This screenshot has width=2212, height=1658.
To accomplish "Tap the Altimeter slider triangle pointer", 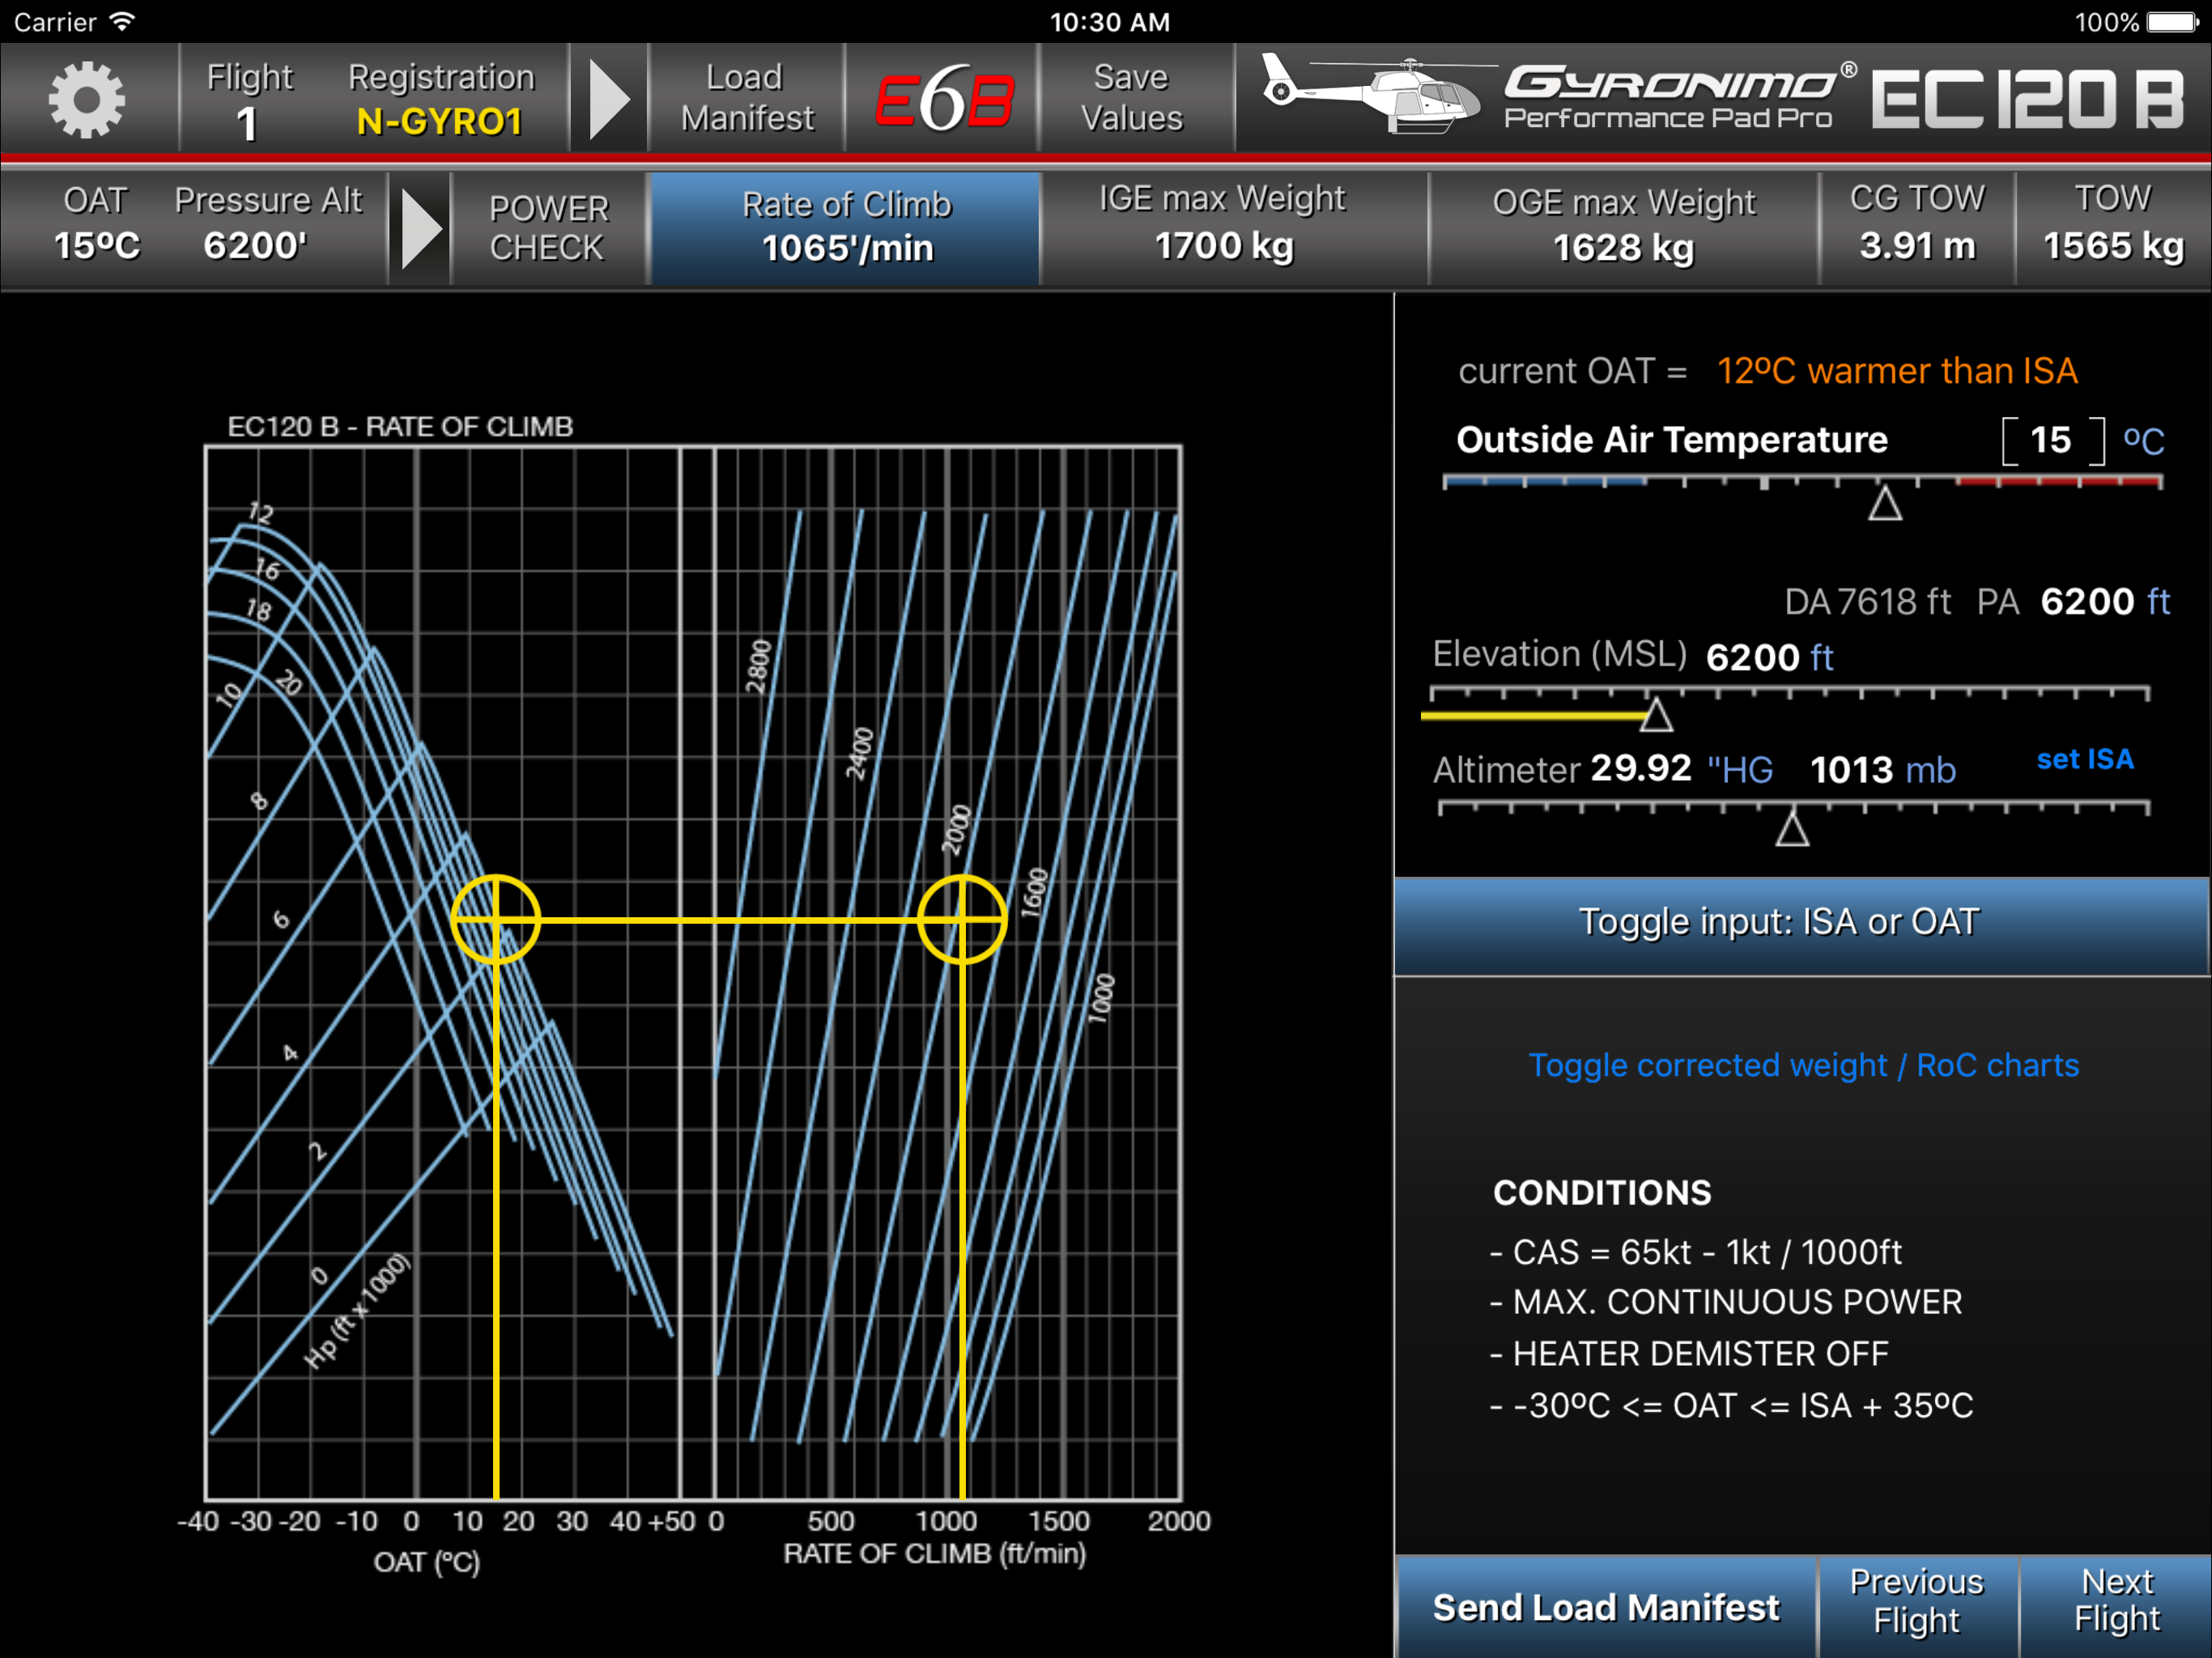I will (1792, 830).
